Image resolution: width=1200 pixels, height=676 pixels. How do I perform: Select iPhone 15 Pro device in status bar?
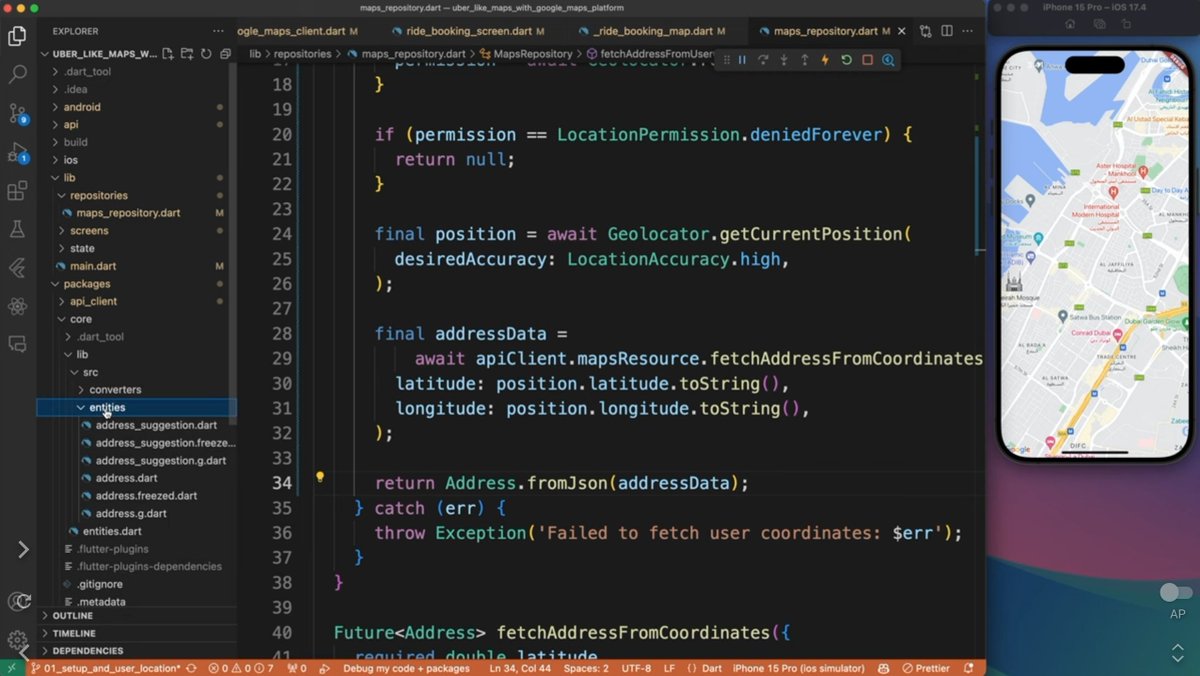click(797, 668)
